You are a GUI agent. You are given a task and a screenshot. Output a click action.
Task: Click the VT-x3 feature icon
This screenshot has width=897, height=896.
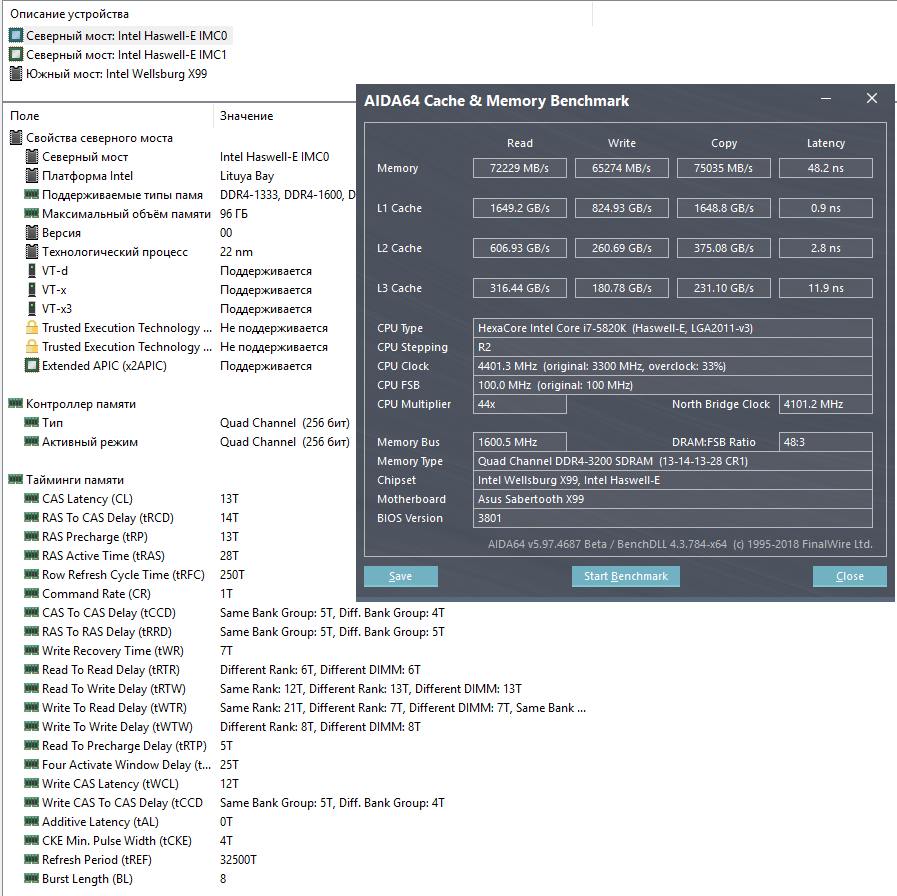(x=32, y=308)
